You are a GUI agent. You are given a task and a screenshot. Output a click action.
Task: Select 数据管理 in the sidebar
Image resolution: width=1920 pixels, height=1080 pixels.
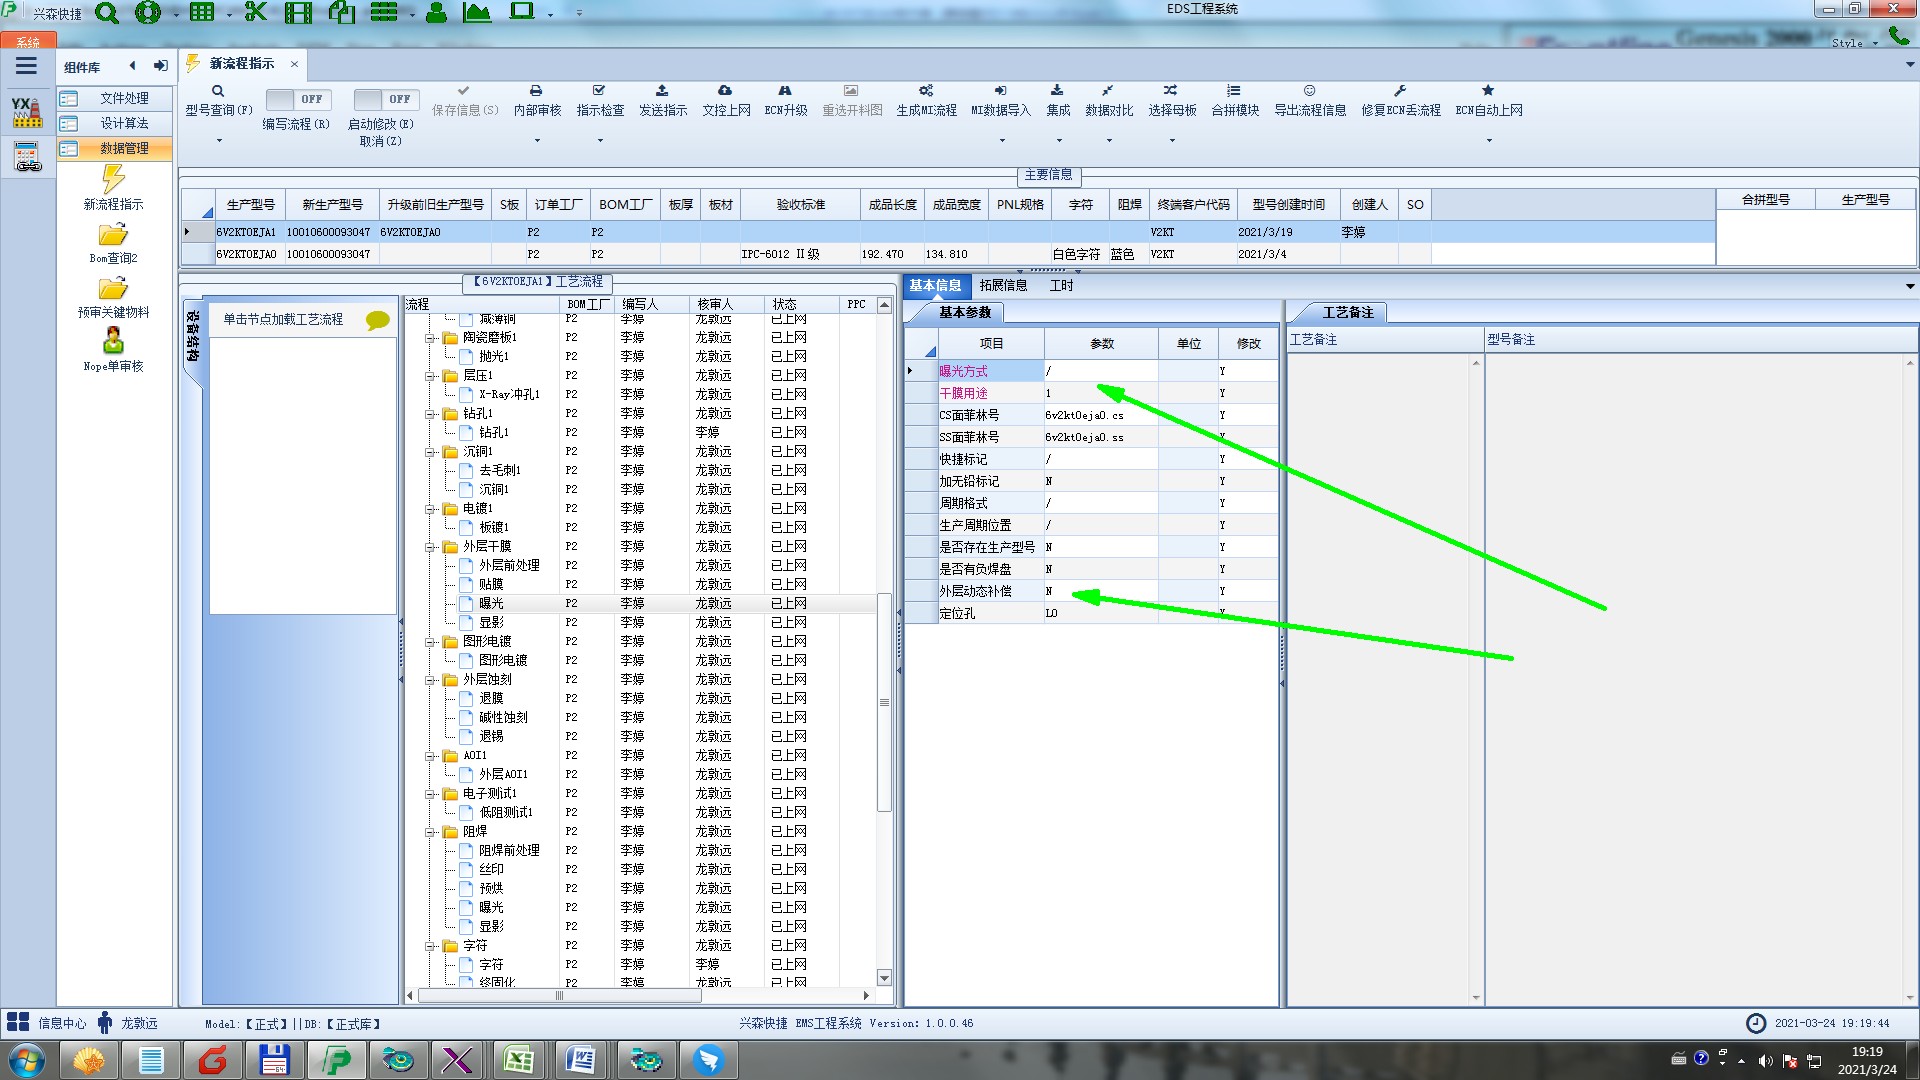pos(123,148)
